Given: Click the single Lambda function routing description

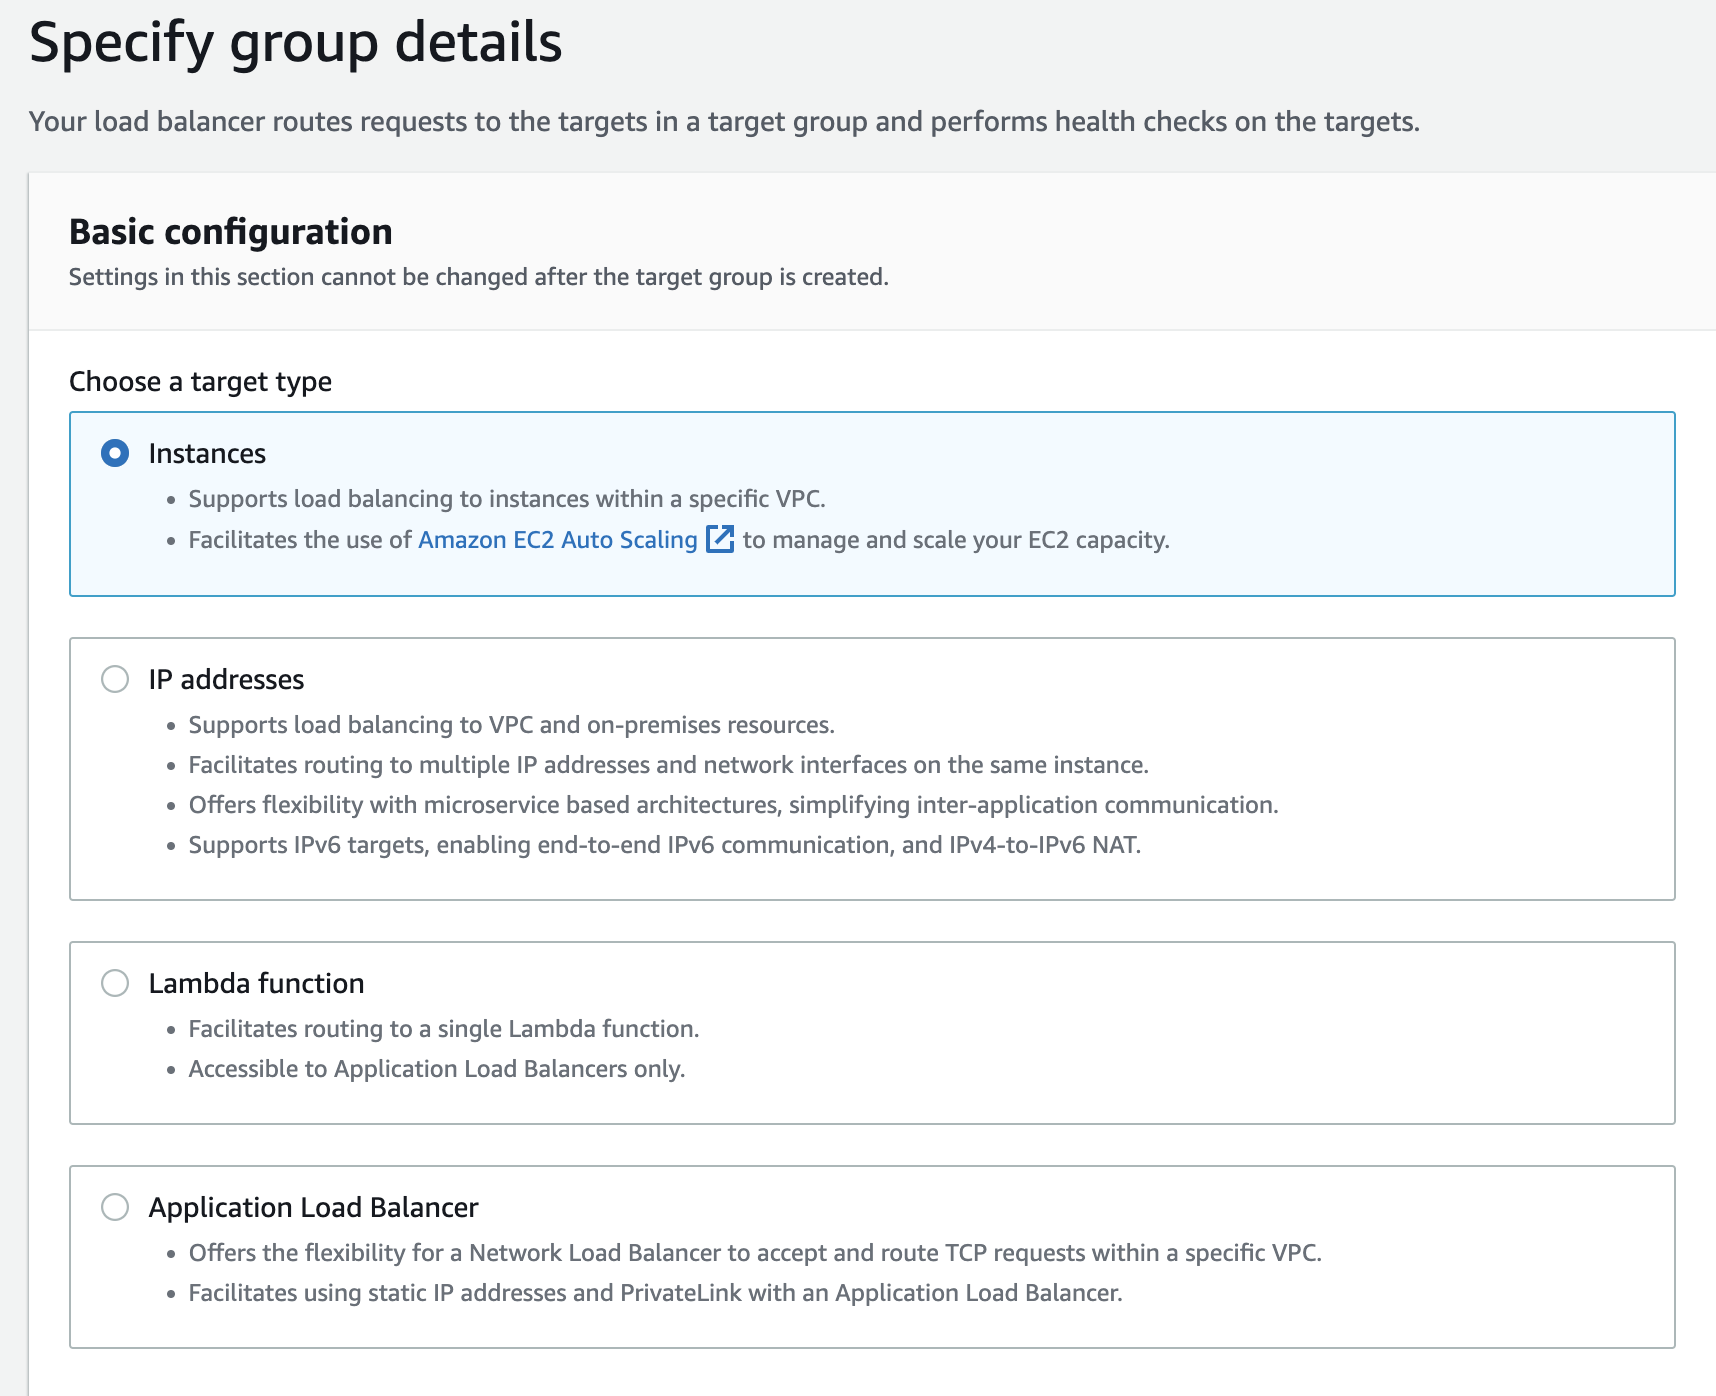Looking at the screenshot, I should coord(443,1029).
